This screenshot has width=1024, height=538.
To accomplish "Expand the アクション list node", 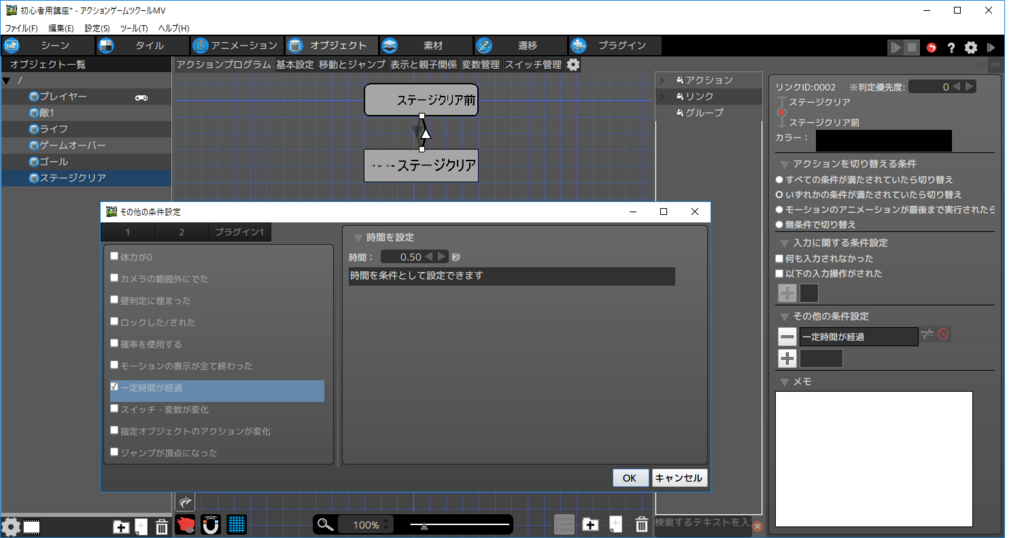I will [662, 80].
